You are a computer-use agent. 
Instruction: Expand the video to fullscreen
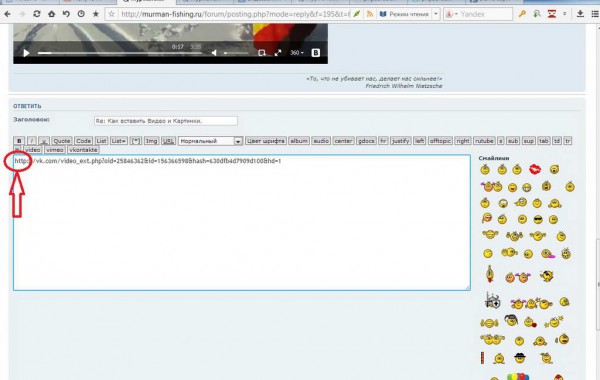pos(278,53)
